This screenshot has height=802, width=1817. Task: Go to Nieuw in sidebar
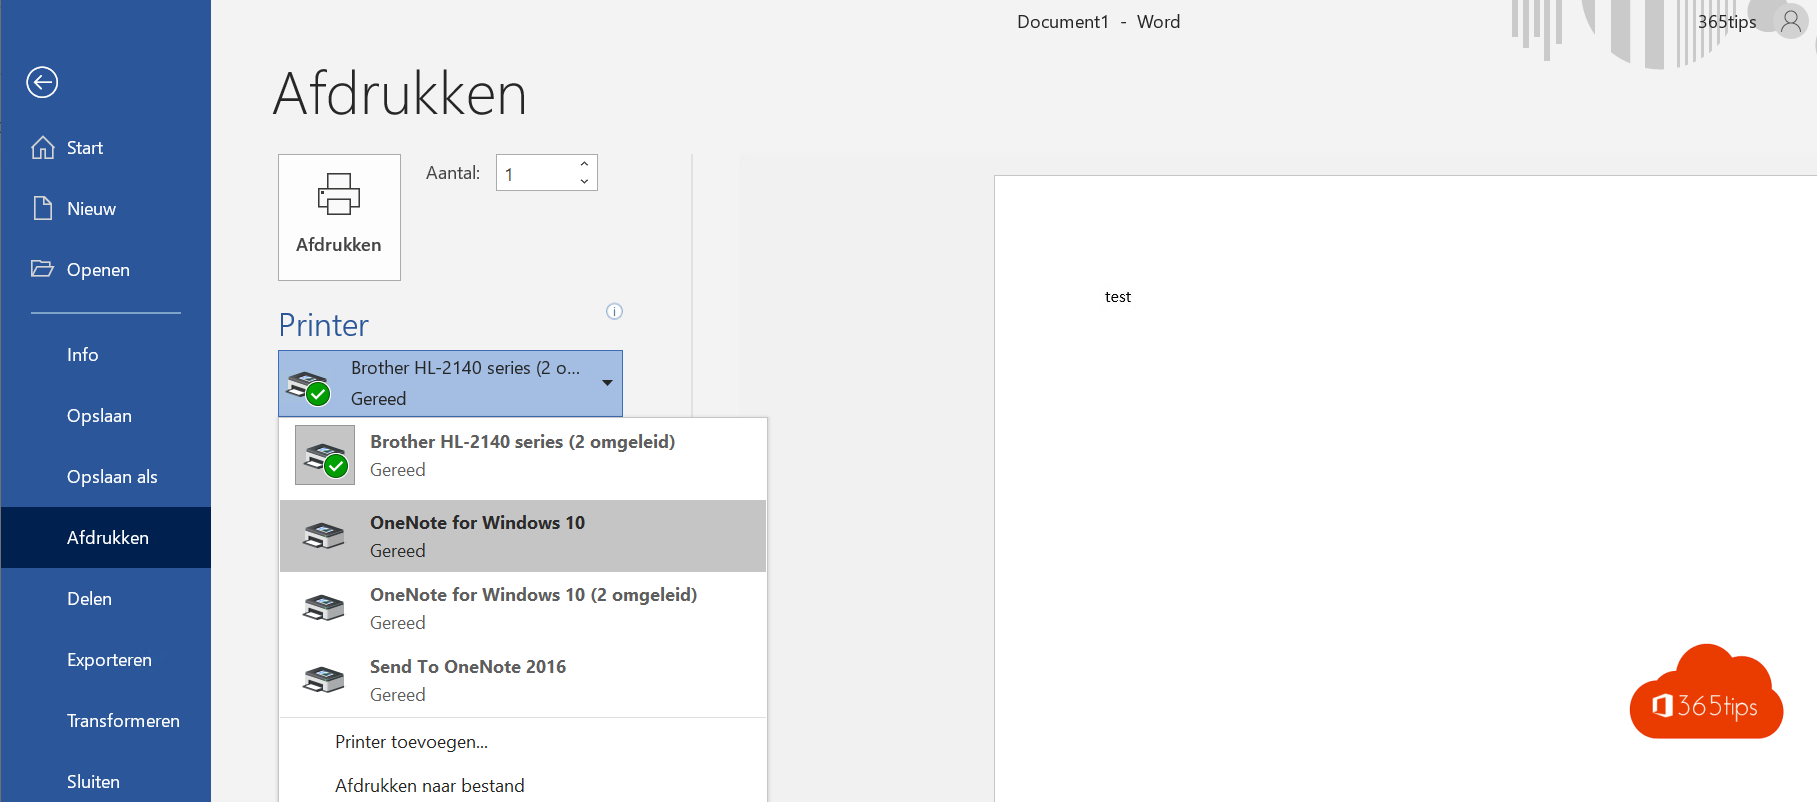click(x=106, y=209)
